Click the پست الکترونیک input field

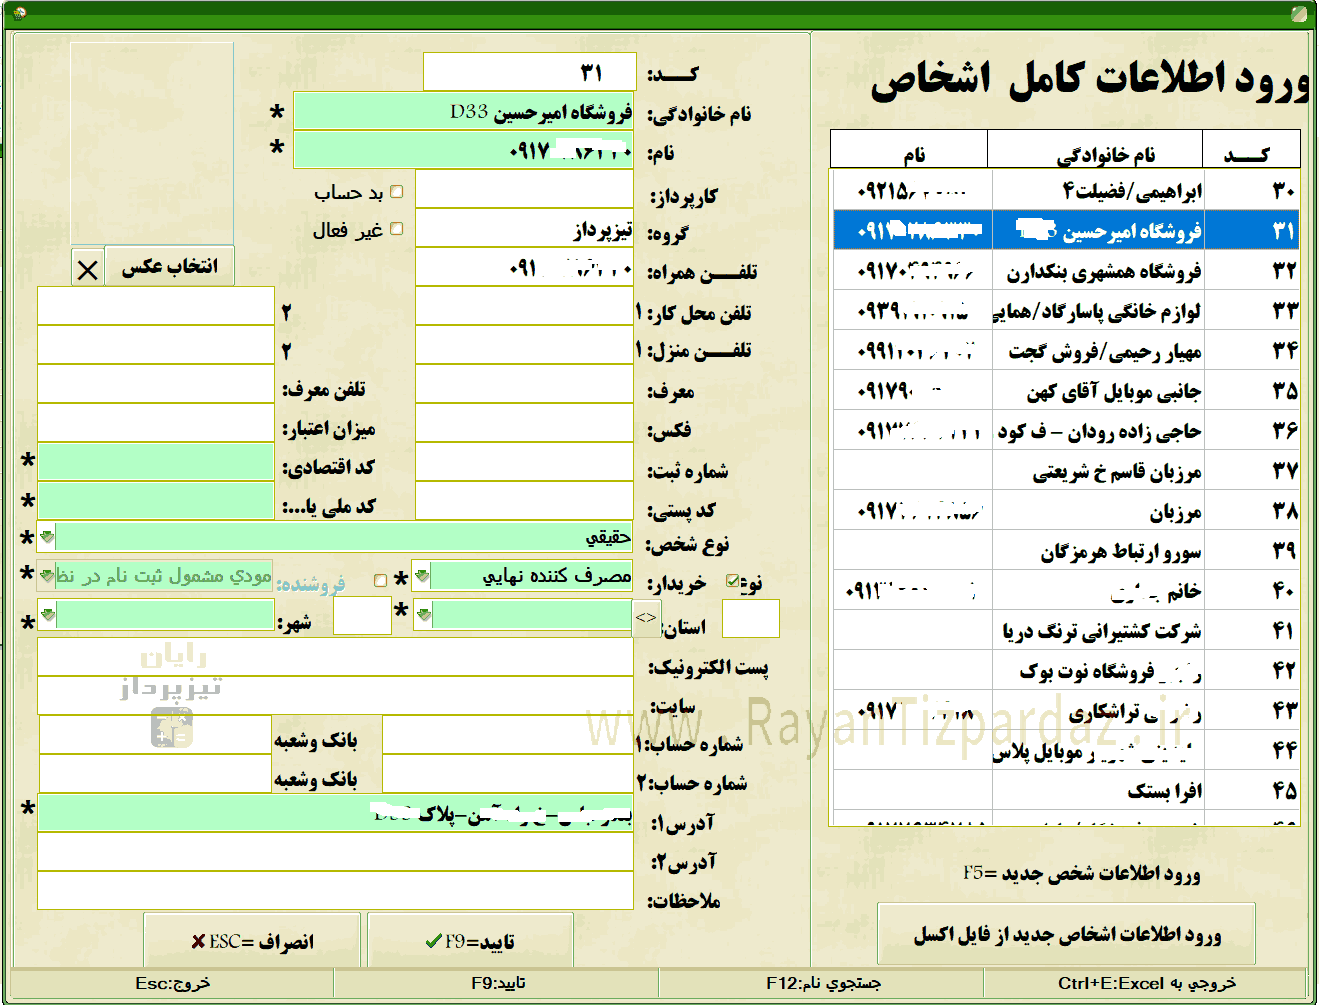coord(335,657)
